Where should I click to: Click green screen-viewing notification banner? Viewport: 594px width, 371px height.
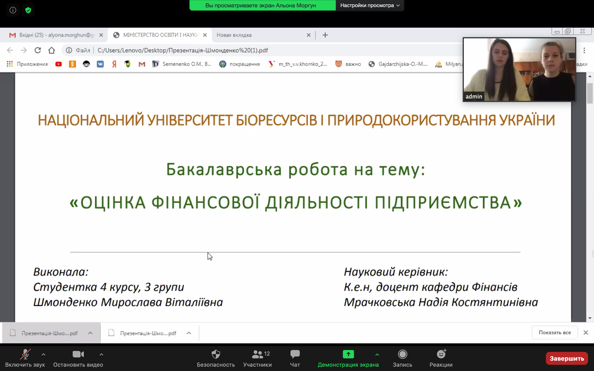262,5
